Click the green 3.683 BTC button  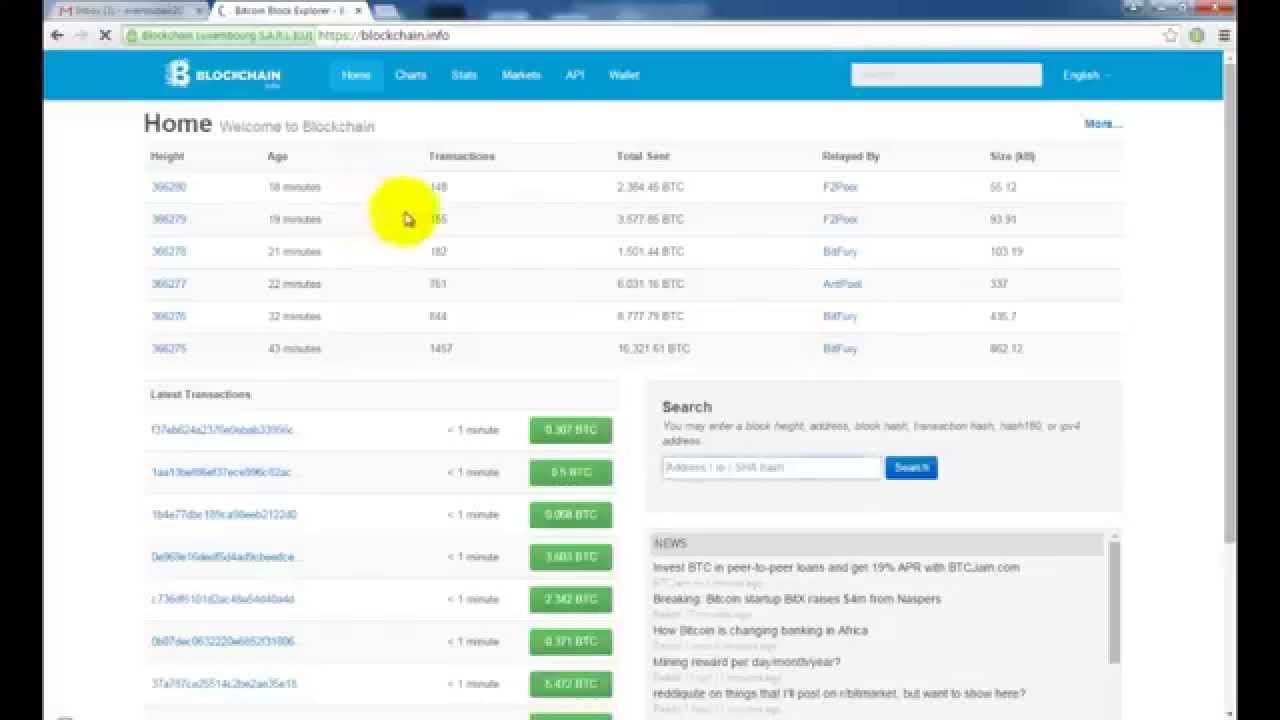pos(570,557)
